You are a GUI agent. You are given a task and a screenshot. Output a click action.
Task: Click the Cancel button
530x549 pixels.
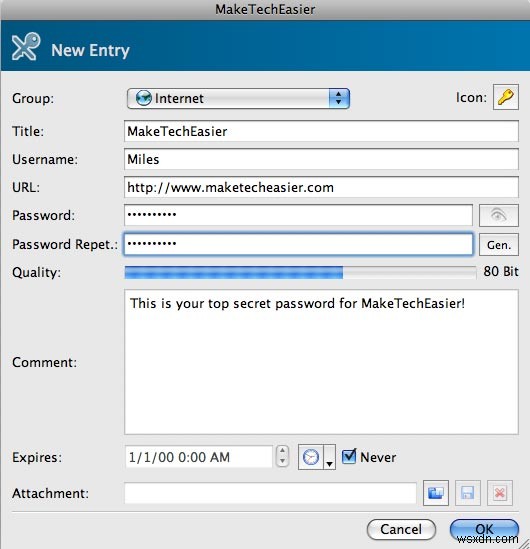point(401,529)
